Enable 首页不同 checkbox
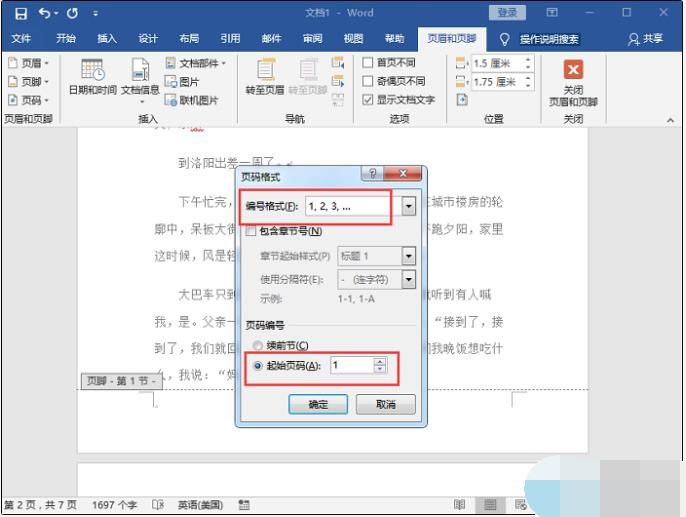Viewport: 686px width, 517px height. coord(368,63)
